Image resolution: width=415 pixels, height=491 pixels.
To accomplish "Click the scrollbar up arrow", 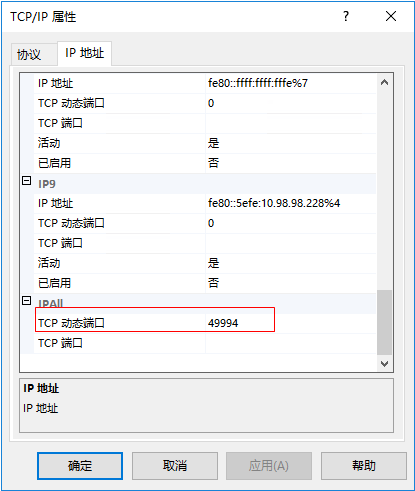I will pos(384,82).
